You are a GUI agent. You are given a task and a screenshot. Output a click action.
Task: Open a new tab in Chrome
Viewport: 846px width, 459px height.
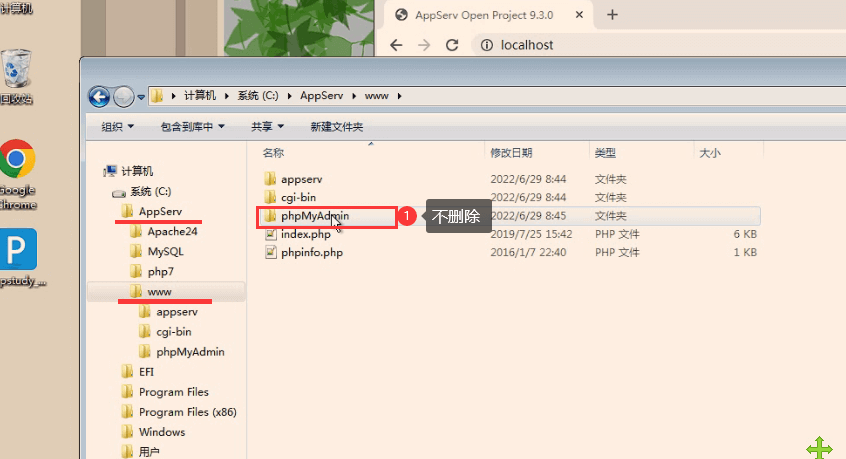612,15
